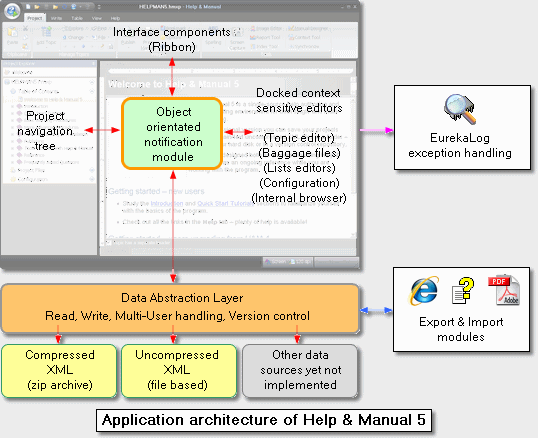The width and height of the screenshot is (538, 438).
Task: Click the Spelling button in the ribbon
Action: pos(213,36)
